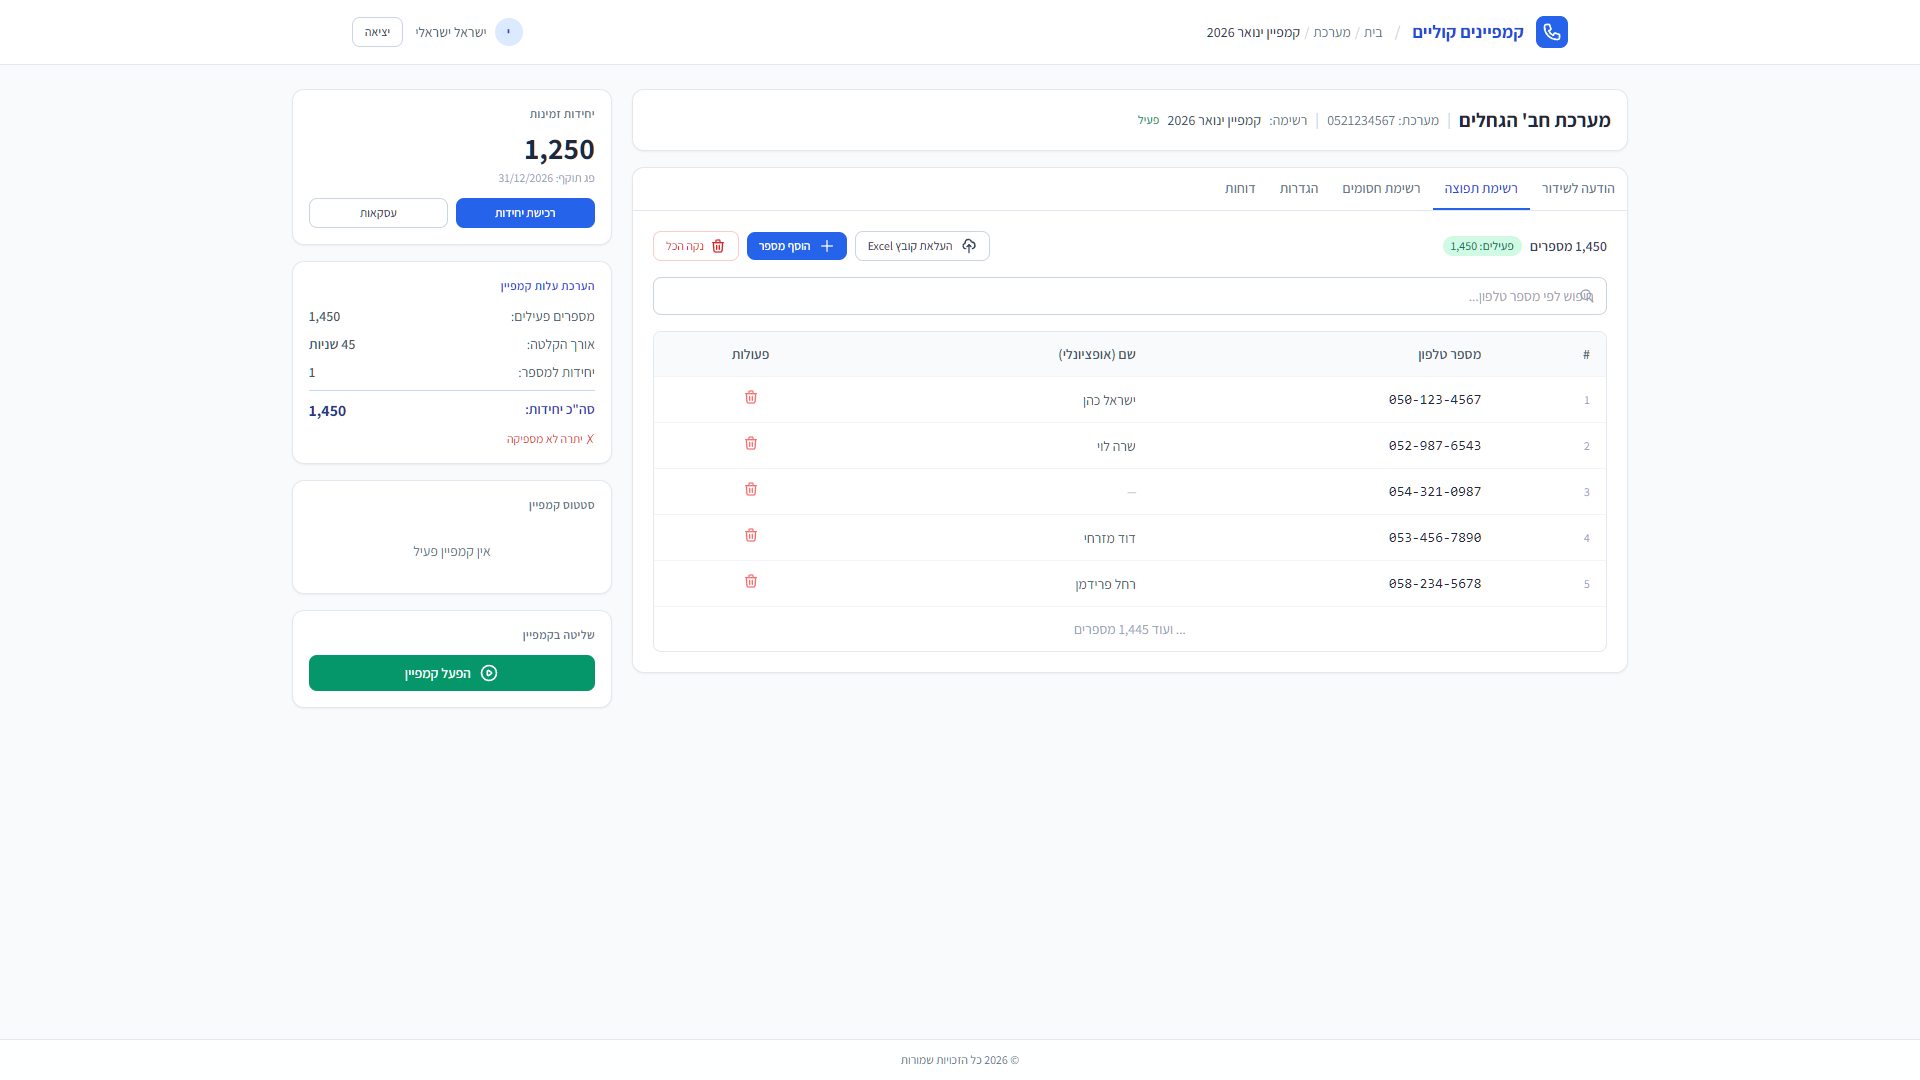The height and width of the screenshot is (1080, 1920).
Task: Click the בית breadcrumb link
Action: 1373,33
